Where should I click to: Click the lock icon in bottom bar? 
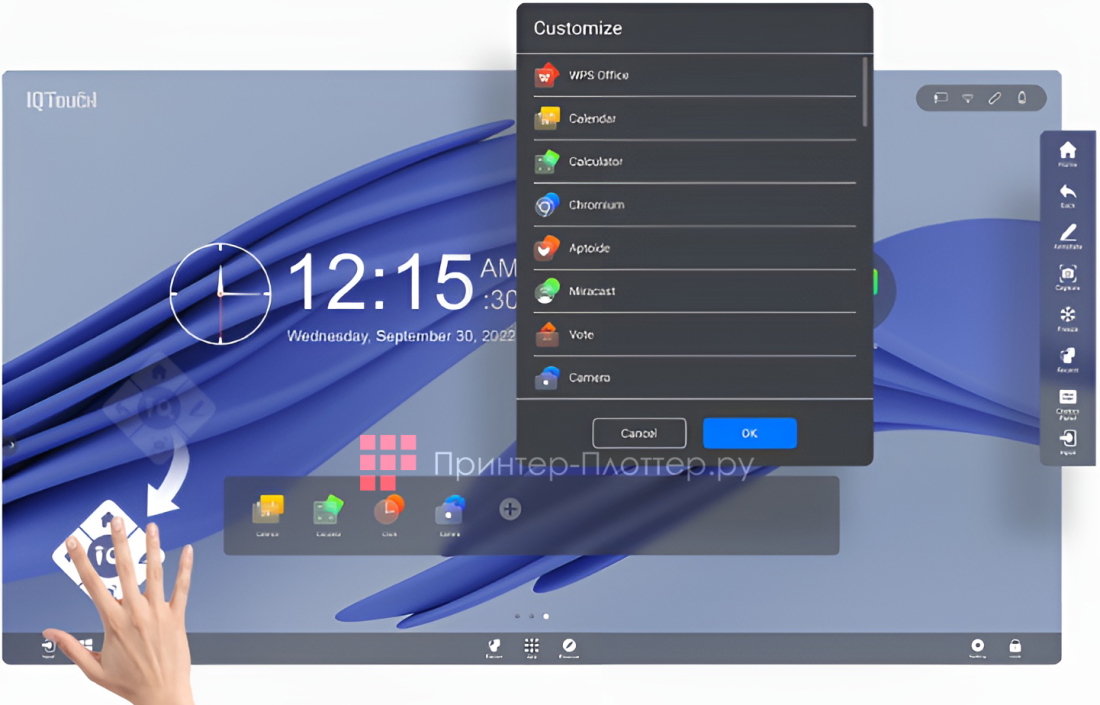point(1014,647)
